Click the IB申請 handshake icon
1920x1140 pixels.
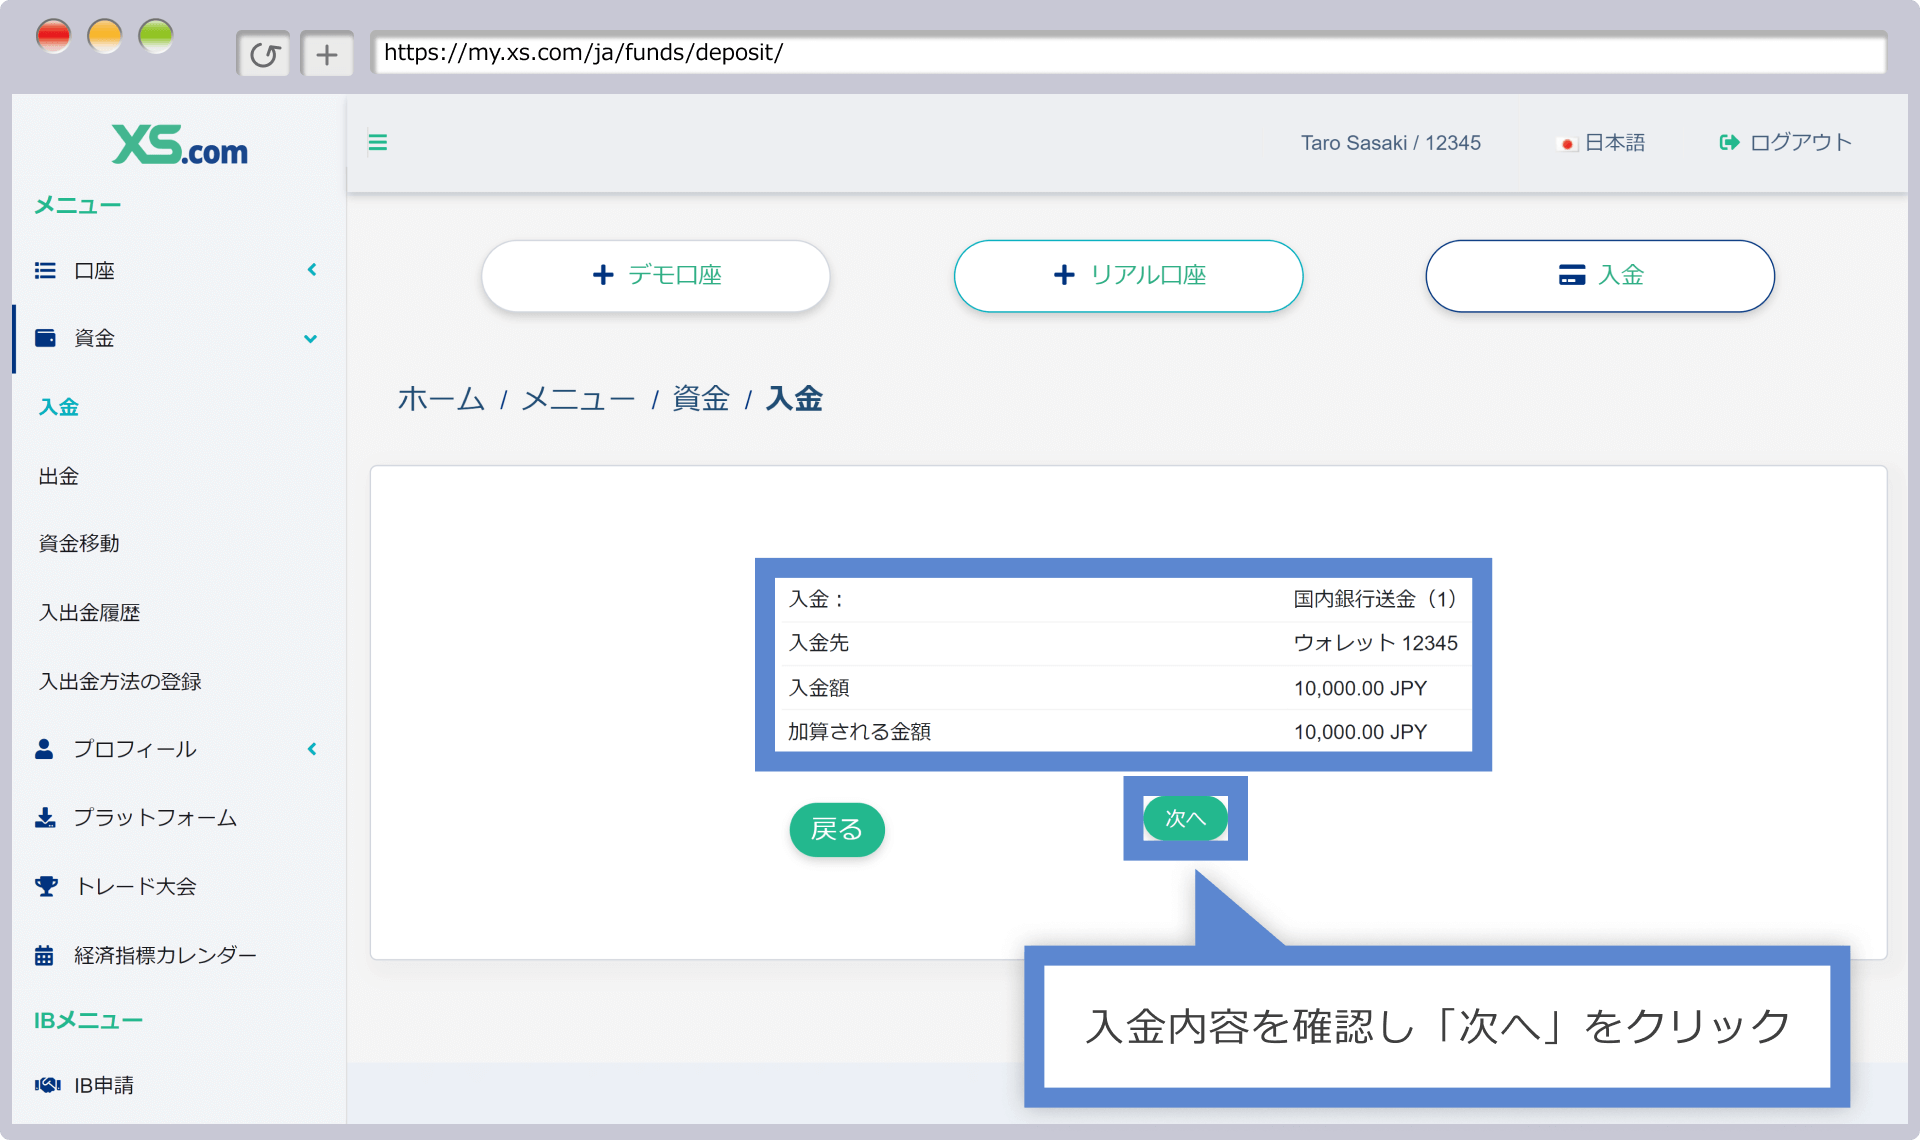47,1085
